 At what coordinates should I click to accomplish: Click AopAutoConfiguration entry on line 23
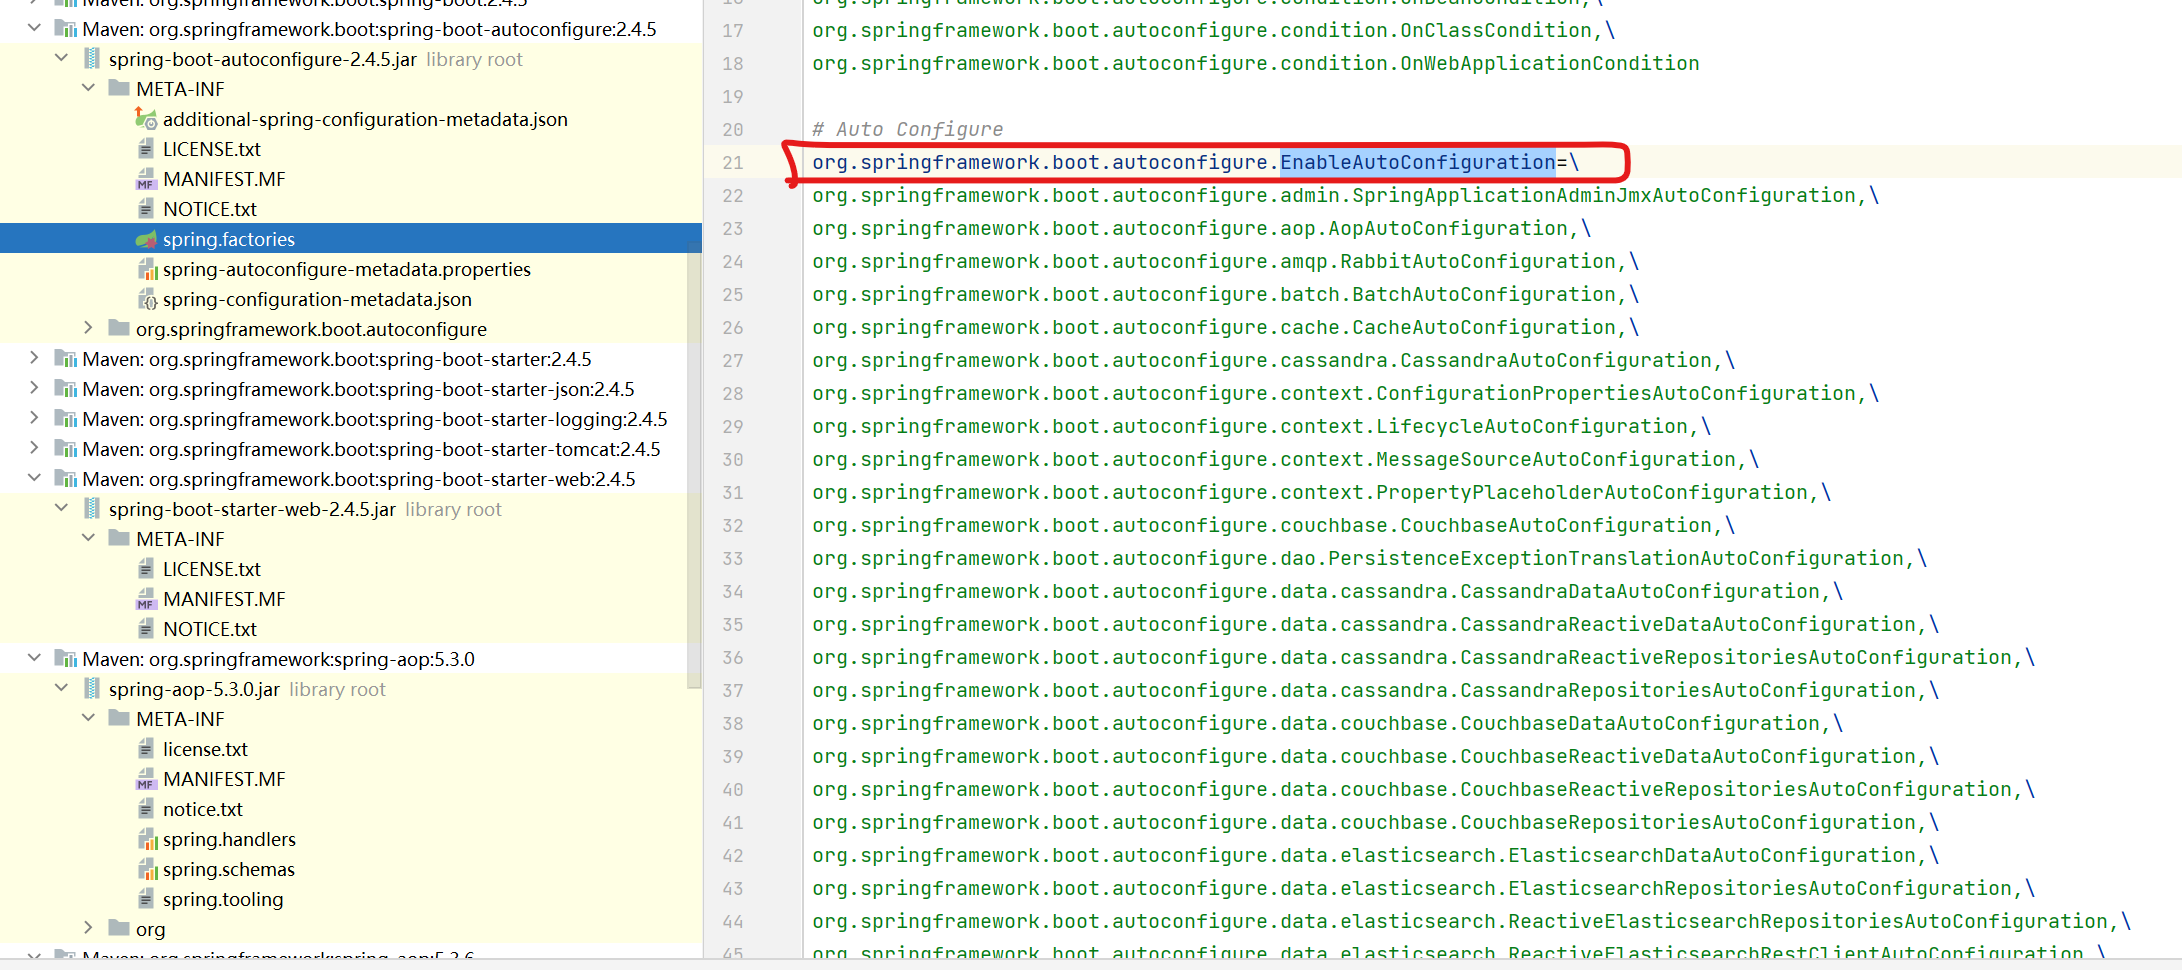1448,228
